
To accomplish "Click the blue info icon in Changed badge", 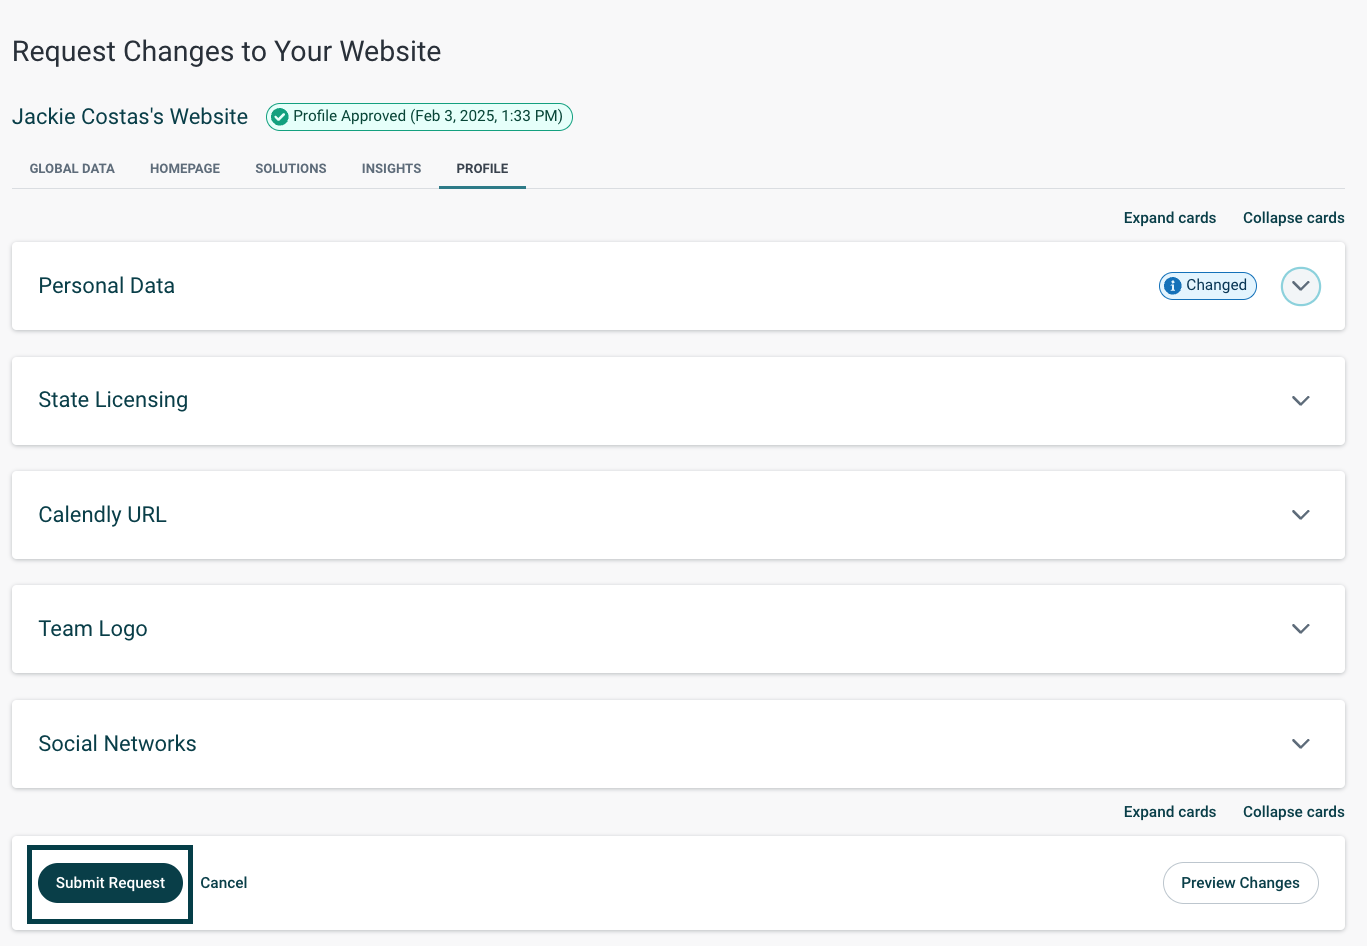I will coord(1173,286).
